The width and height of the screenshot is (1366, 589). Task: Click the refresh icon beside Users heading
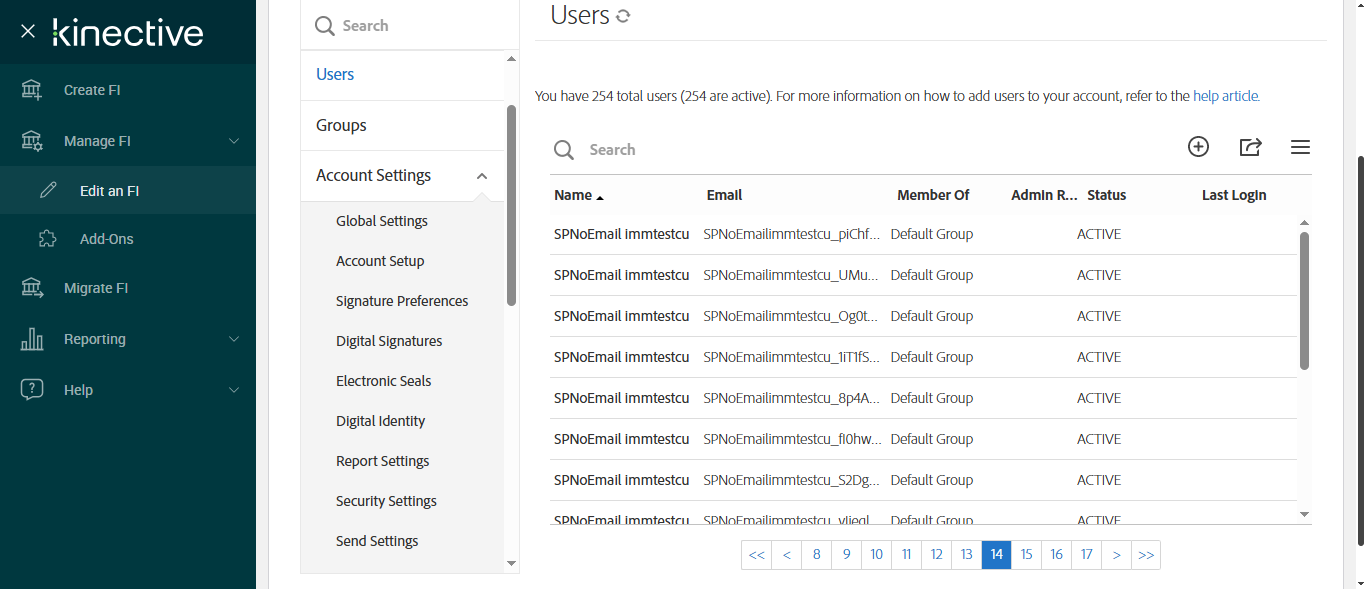(x=623, y=16)
